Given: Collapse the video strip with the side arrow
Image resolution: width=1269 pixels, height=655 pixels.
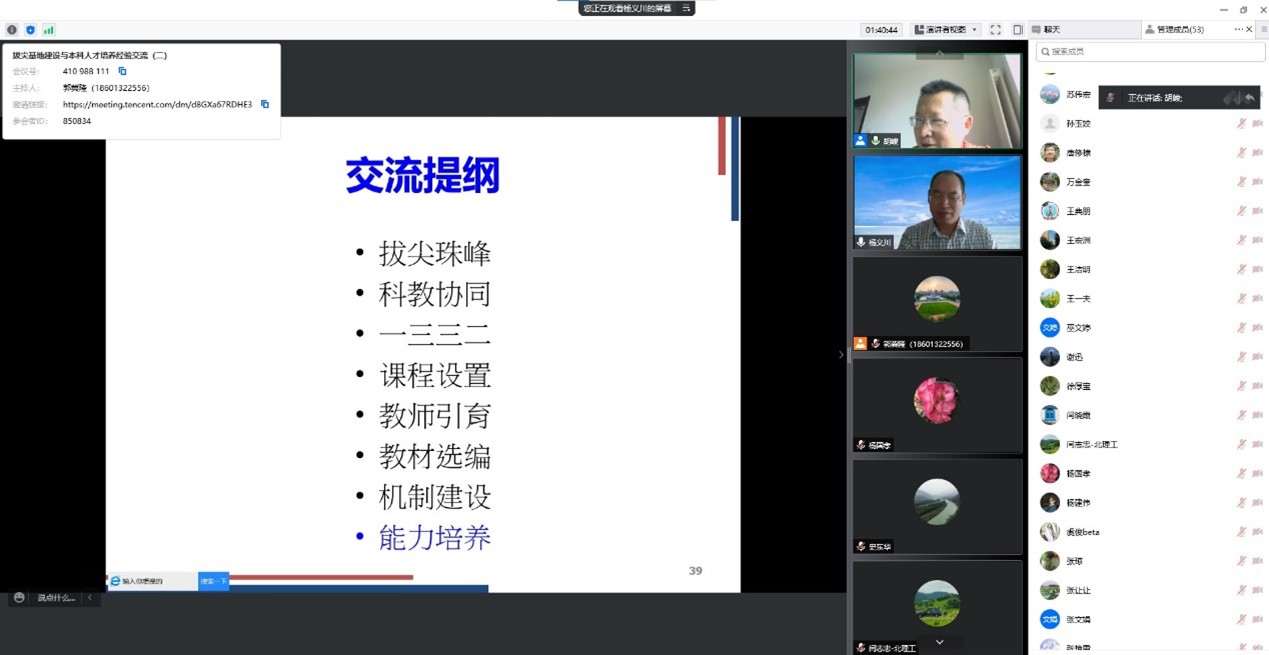Looking at the screenshot, I should point(840,355).
